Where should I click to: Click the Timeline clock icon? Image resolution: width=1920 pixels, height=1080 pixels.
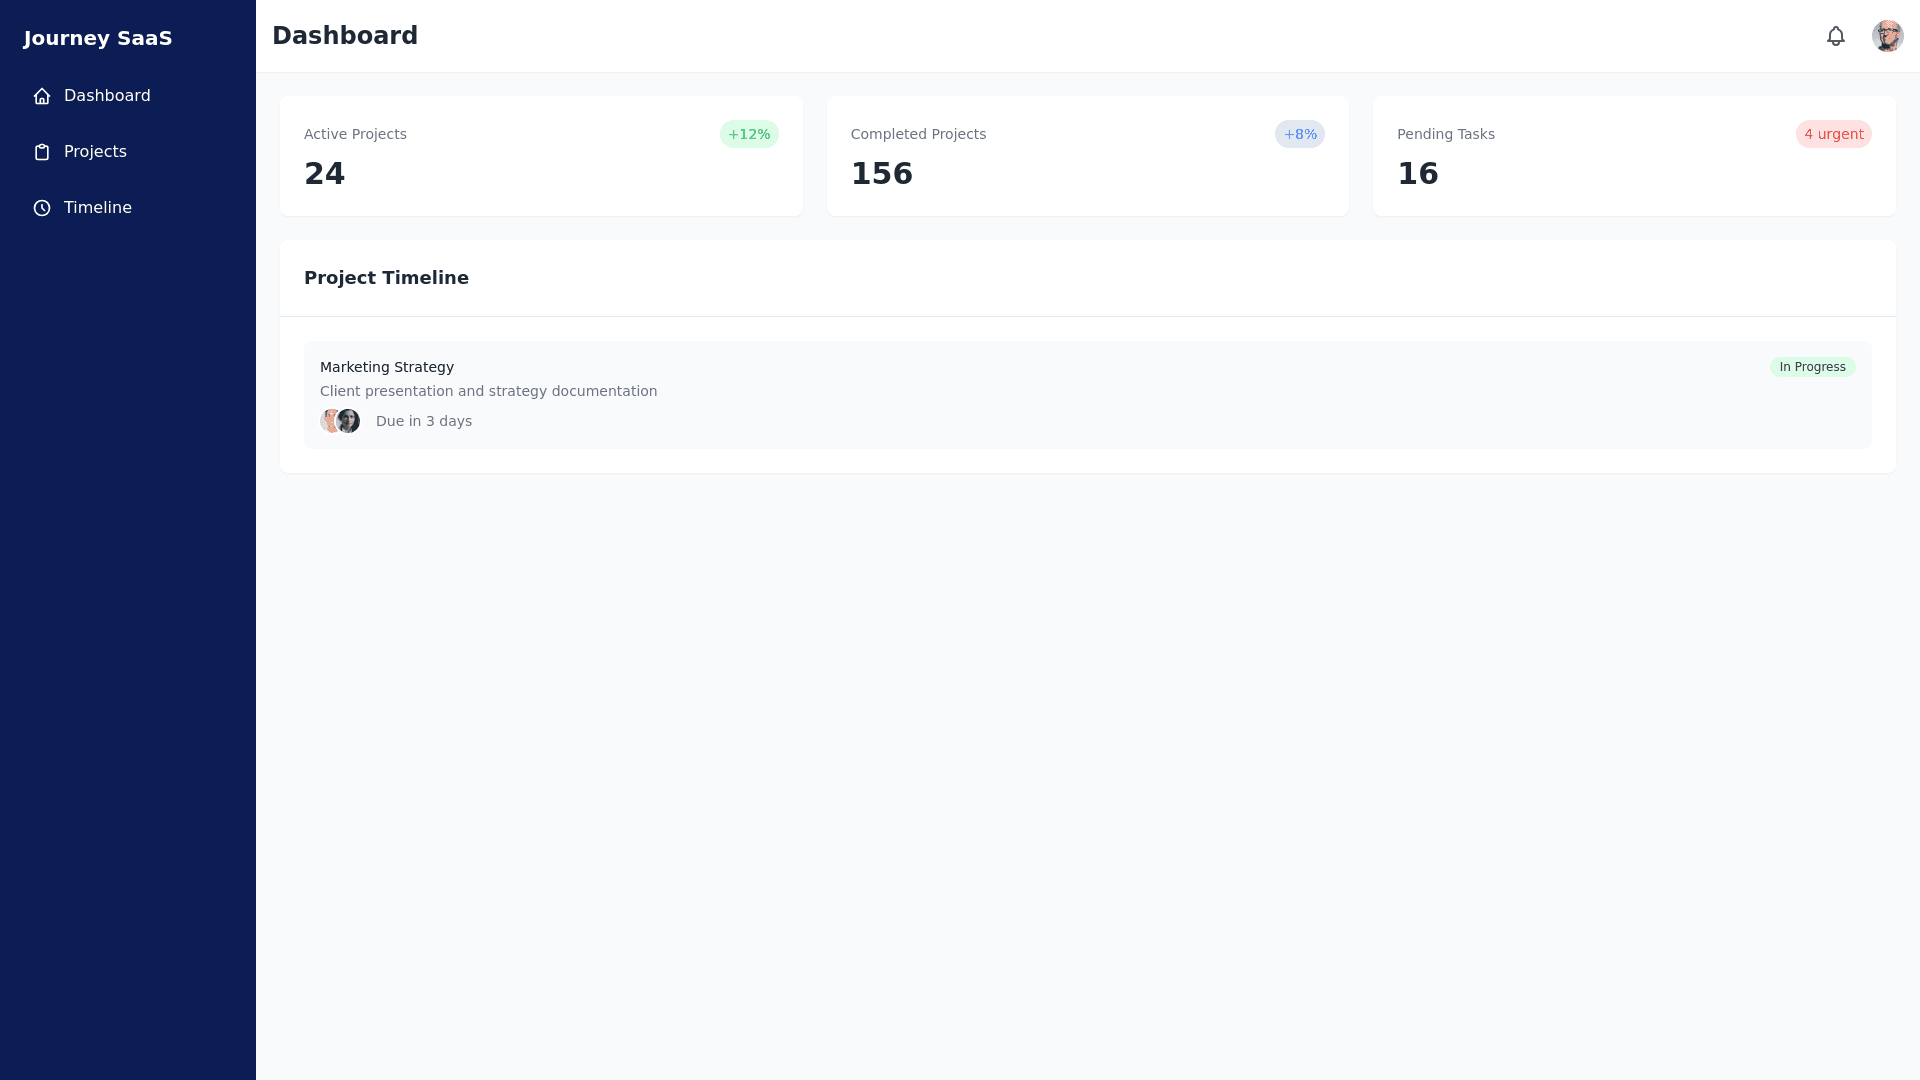pos(42,208)
